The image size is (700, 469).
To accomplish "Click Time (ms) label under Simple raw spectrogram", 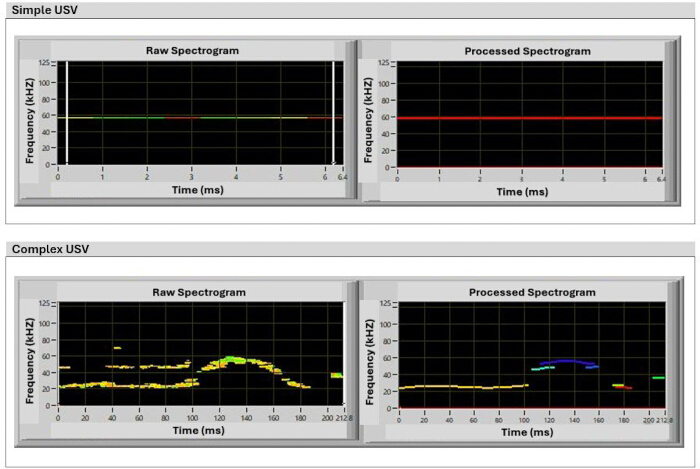I will (x=198, y=190).
